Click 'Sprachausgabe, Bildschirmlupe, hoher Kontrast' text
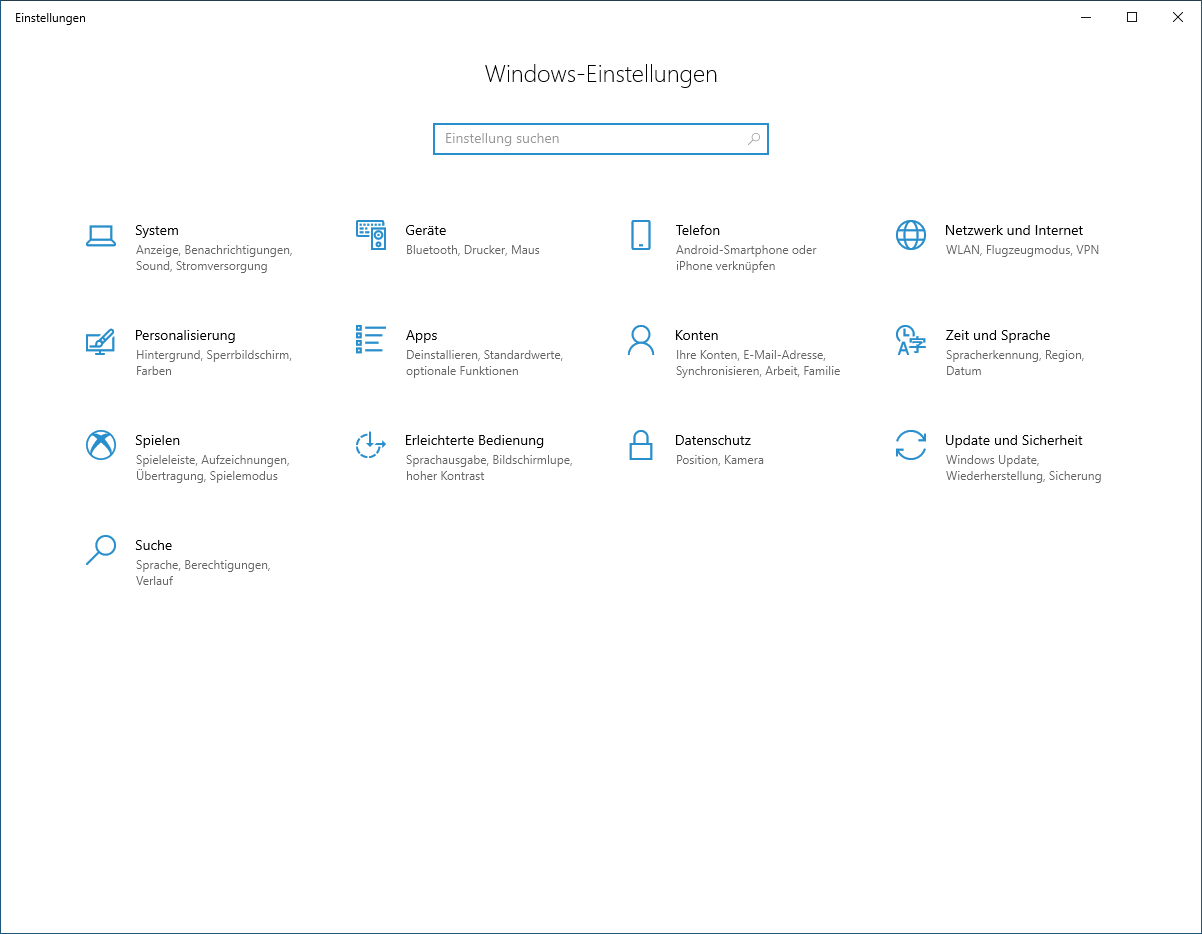The image size is (1202, 934). (x=489, y=468)
